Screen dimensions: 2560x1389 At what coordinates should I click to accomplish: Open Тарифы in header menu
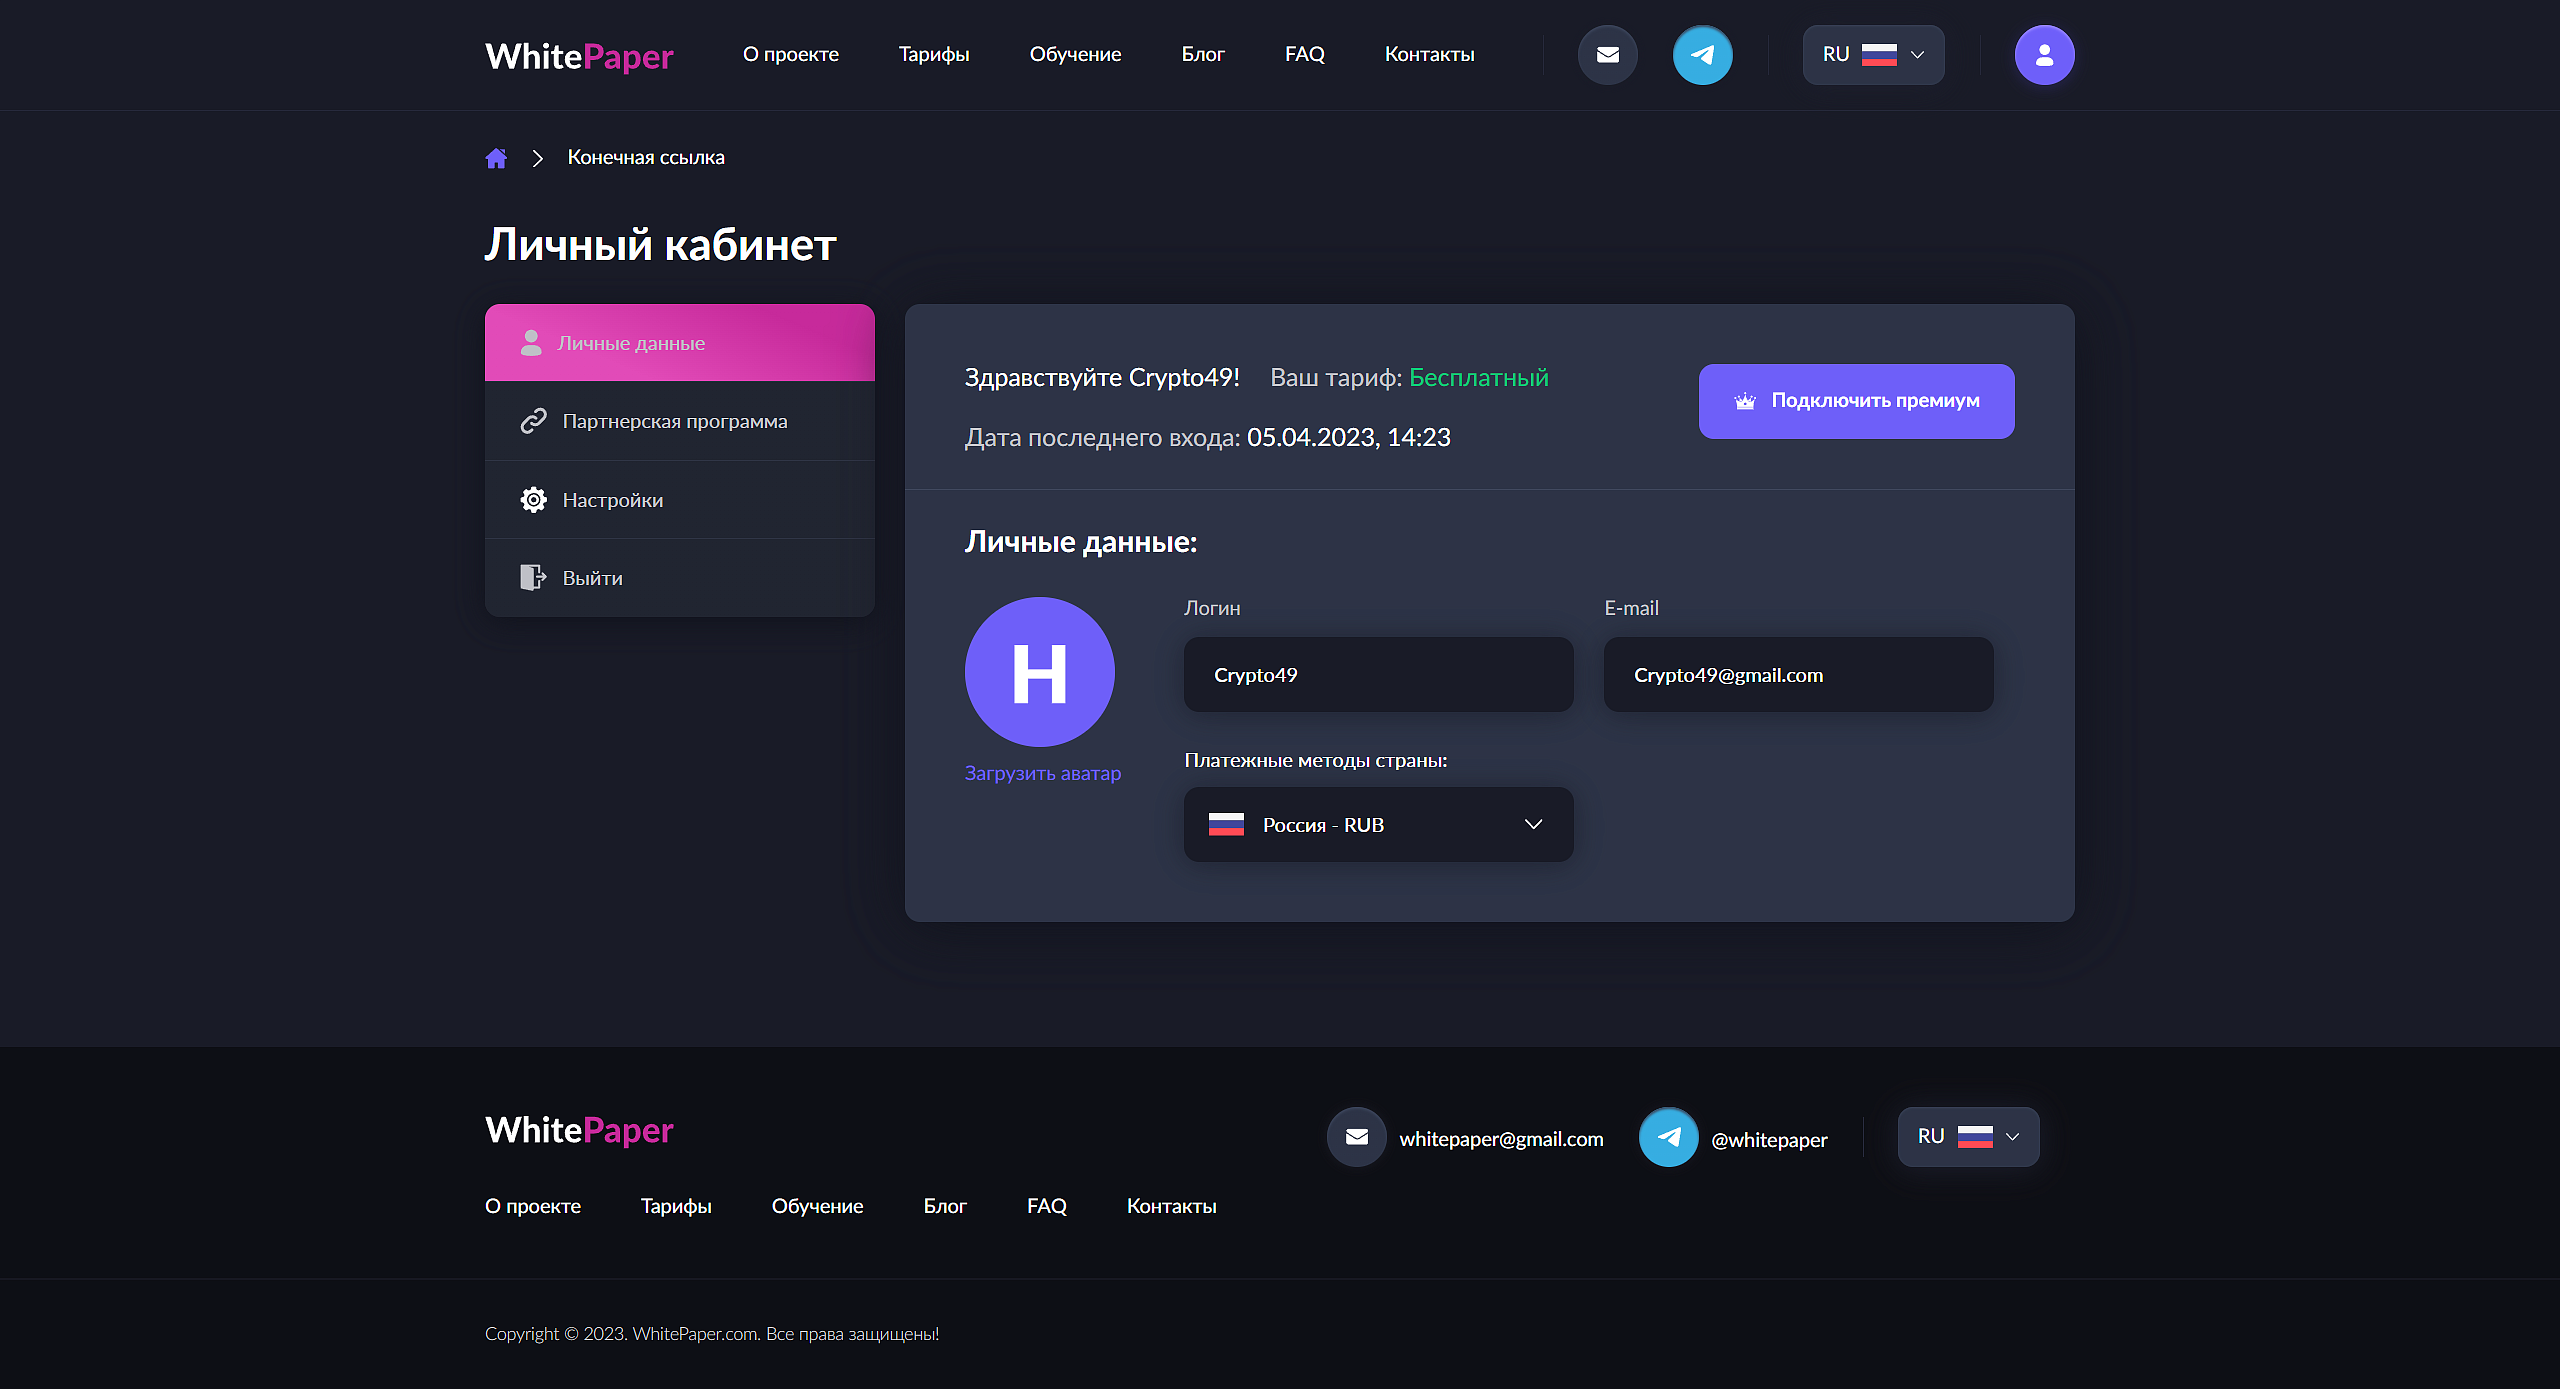tap(934, 55)
